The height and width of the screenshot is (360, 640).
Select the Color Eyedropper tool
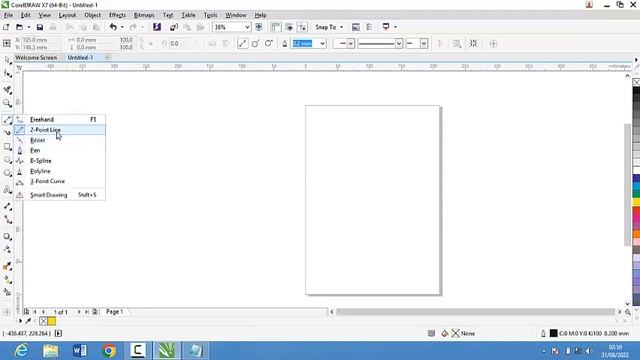point(7,266)
